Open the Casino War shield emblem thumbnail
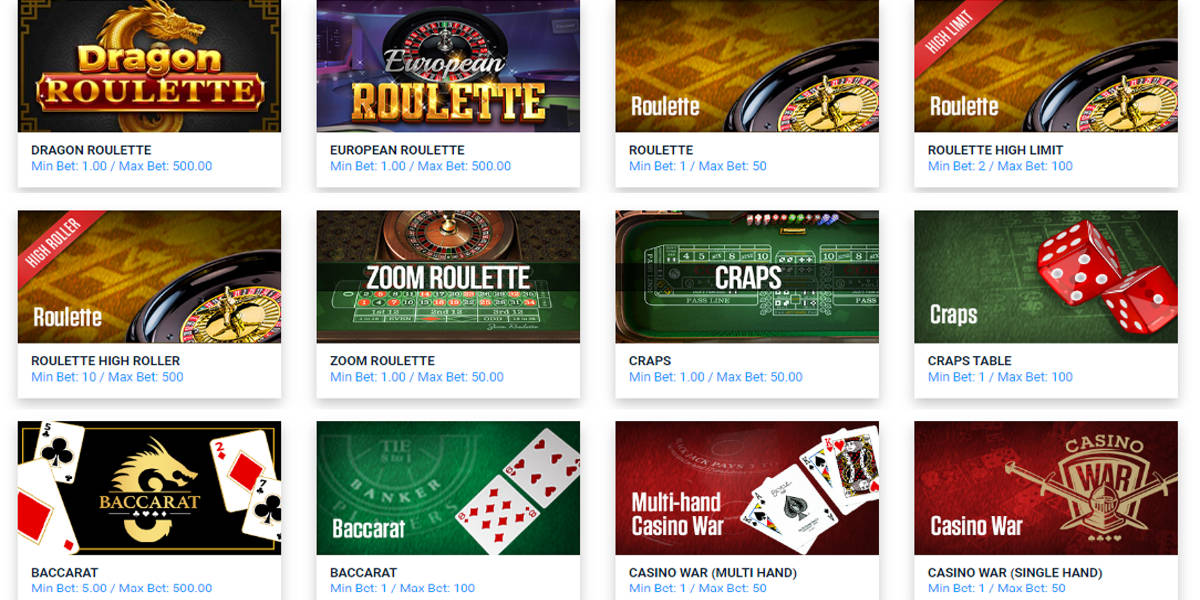Image resolution: width=1200 pixels, height=600 pixels. pos(1046,488)
